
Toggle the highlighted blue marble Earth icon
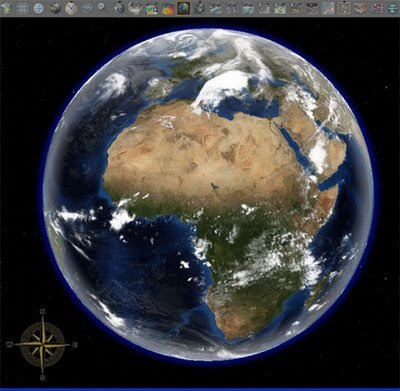point(183,8)
